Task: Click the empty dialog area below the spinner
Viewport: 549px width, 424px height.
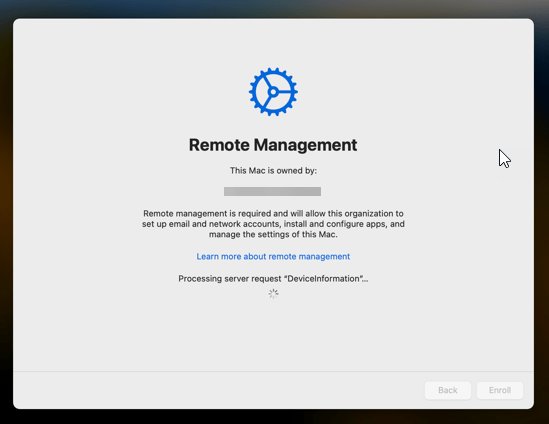Action: (x=273, y=334)
